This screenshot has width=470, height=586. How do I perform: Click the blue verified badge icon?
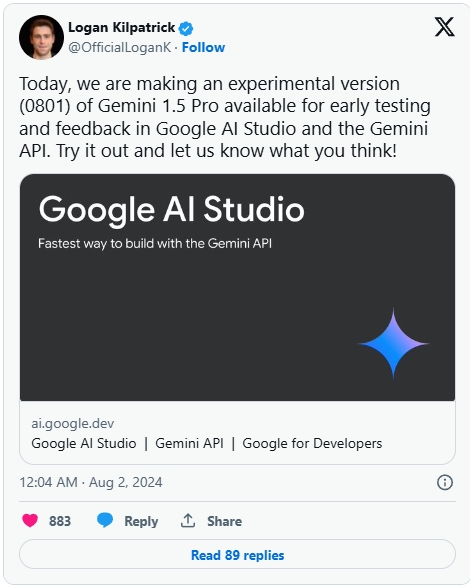(x=186, y=28)
